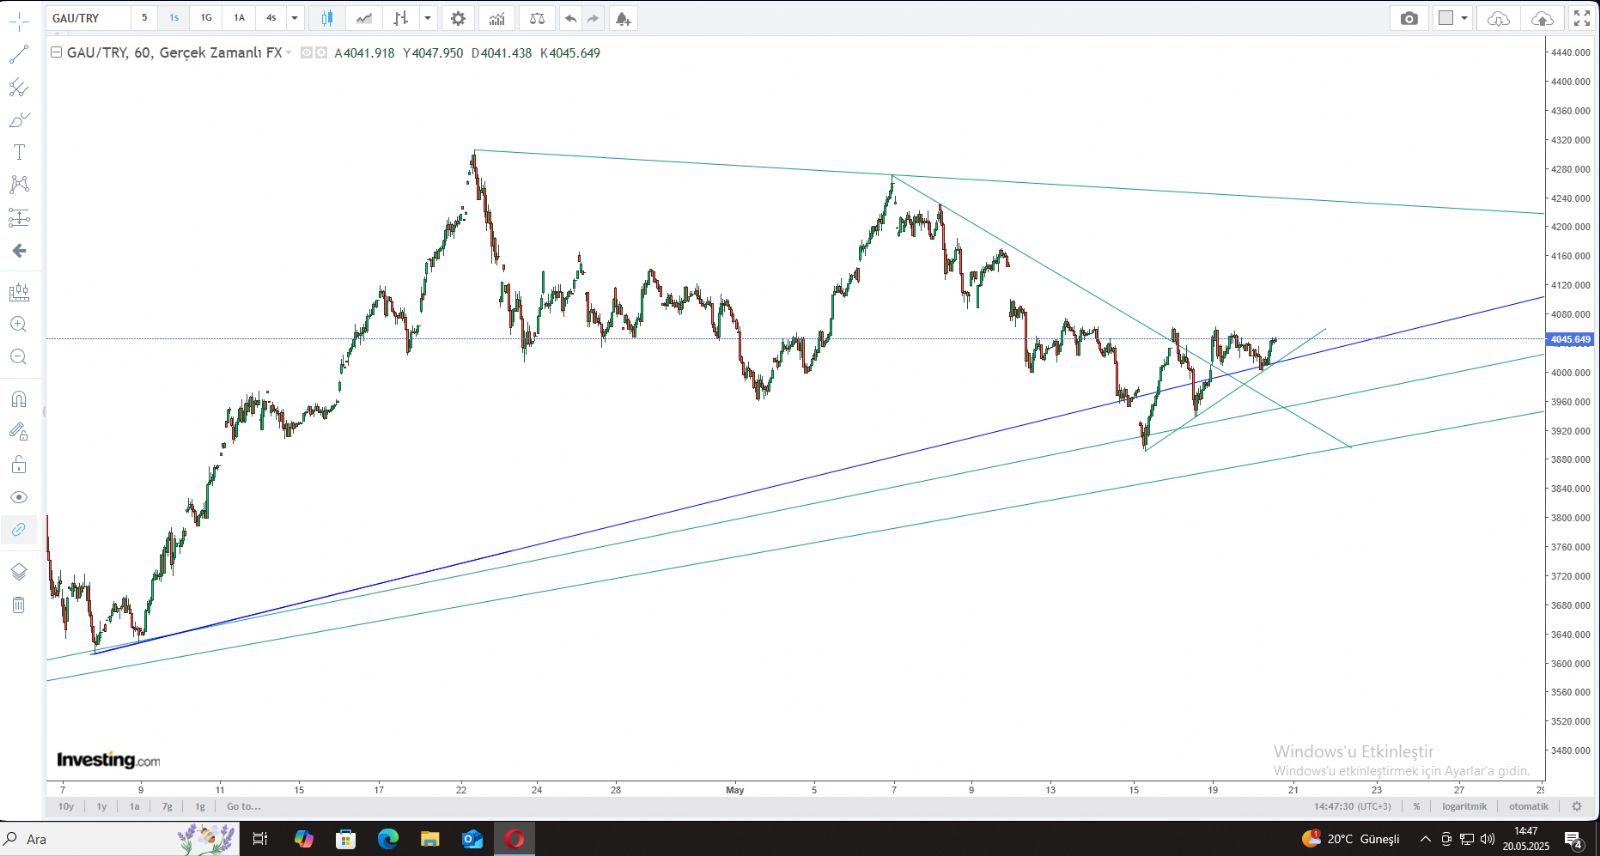Expand the chart style dropdown arrow
The height and width of the screenshot is (856, 1600).
[x=428, y=18]
